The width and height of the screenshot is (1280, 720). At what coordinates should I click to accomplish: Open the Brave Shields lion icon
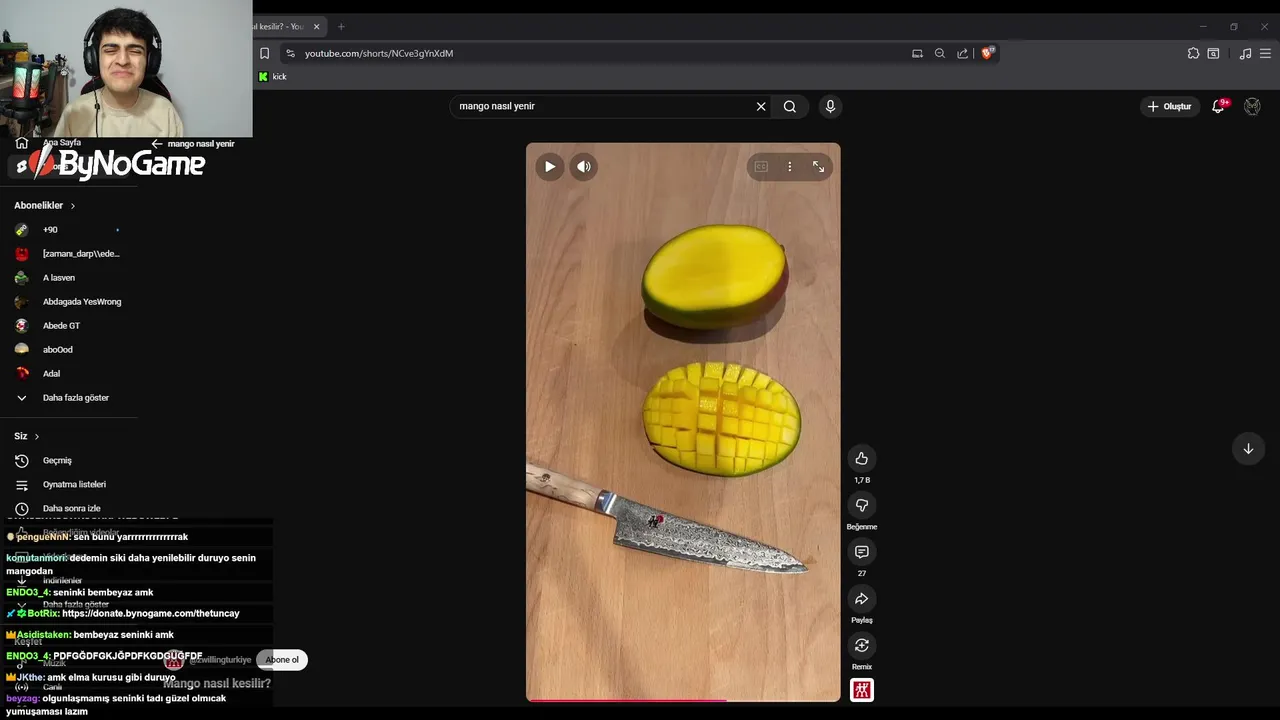click(987, 53)
